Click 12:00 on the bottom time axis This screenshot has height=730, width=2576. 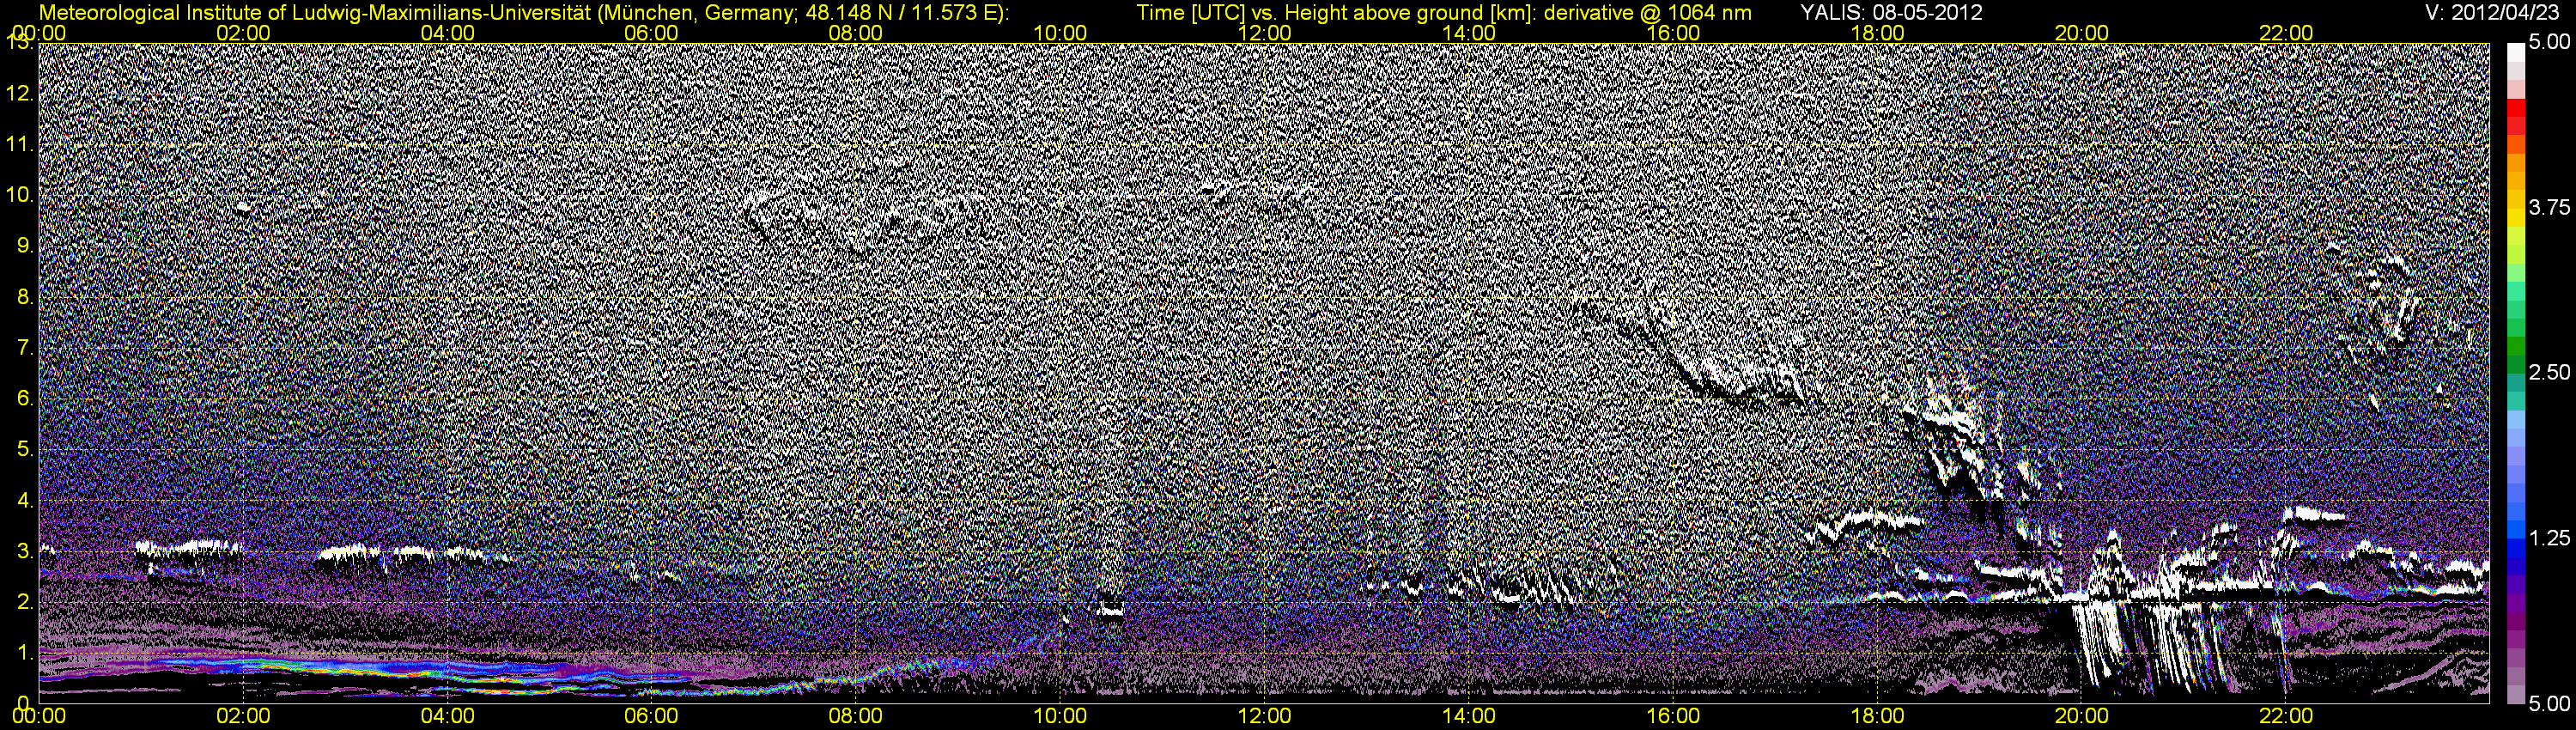1264,716
